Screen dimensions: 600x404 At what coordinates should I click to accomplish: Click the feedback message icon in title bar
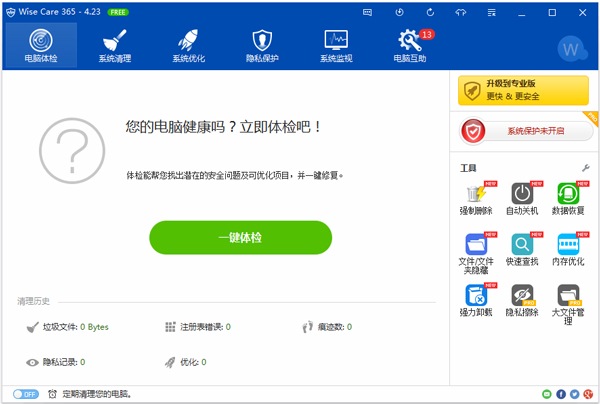(x=367, y=13)
